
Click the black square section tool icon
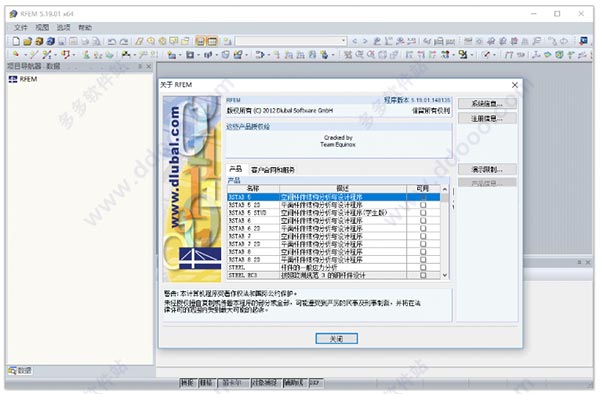pos(190,55)
